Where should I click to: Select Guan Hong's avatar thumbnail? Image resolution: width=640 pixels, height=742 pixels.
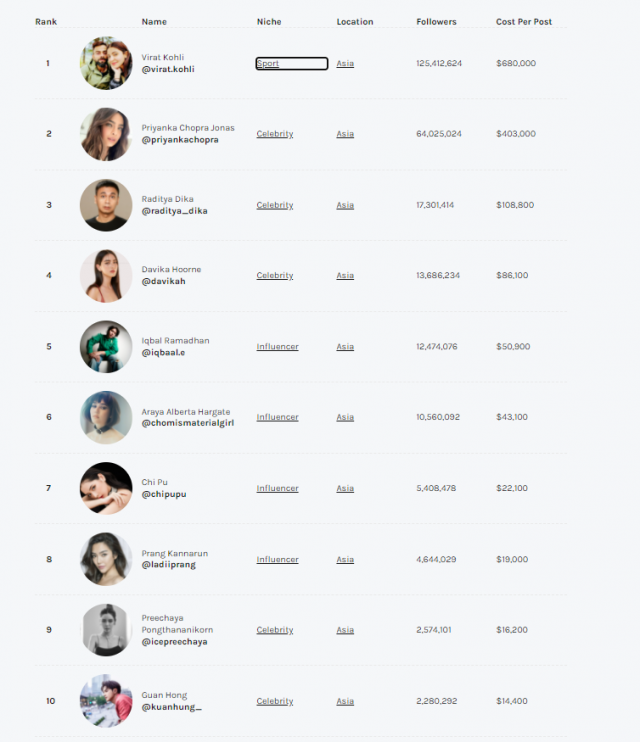coord(106,701)
